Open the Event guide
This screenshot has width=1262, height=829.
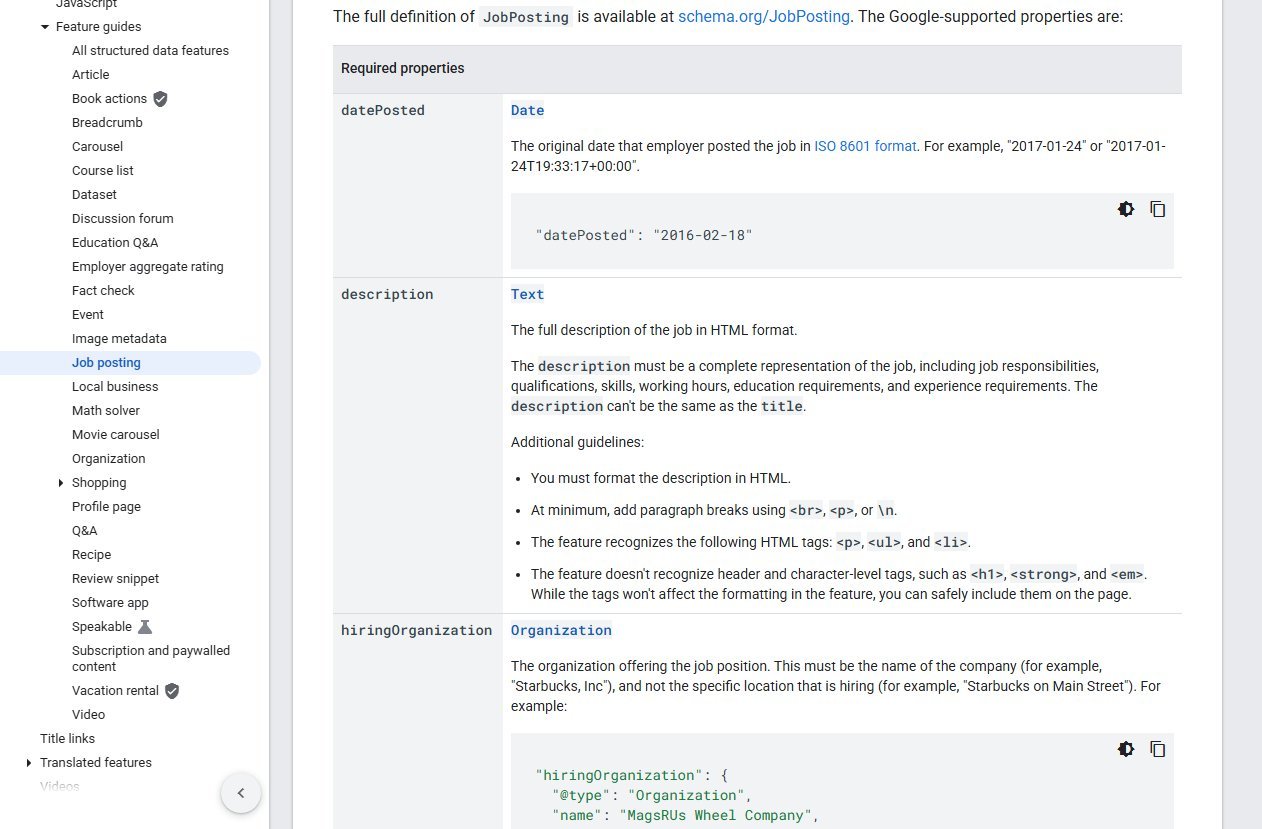(88, 315)
